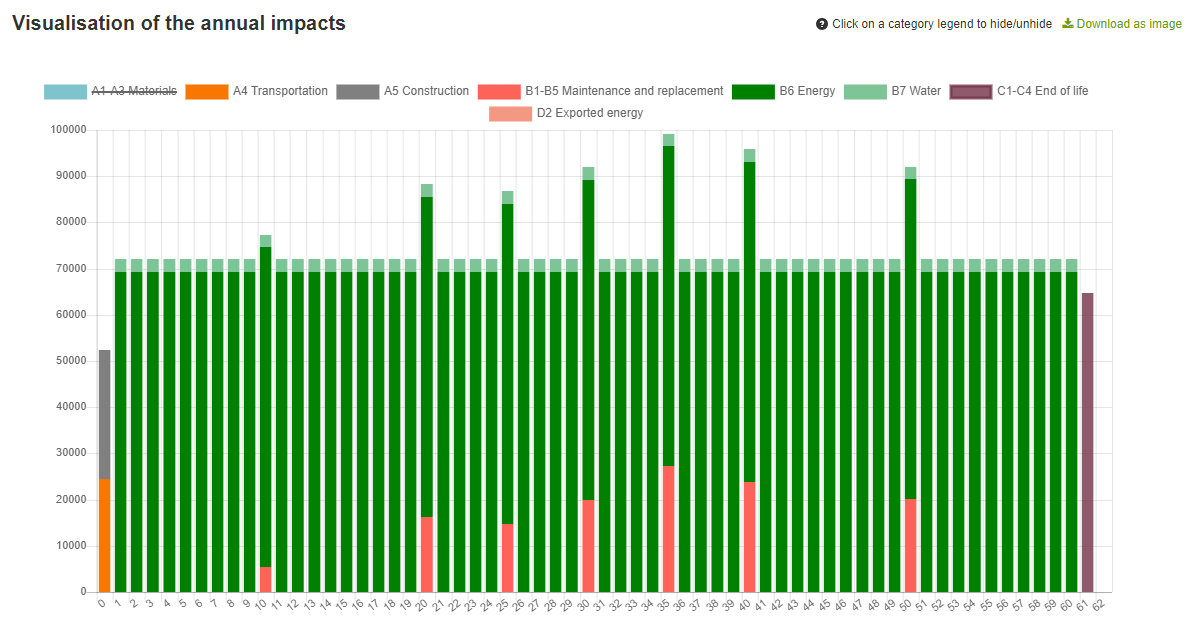Toggle the B6 Energy legend label
The width and height of the screenshot is (1201, 627).
click(x=807, y=91)
